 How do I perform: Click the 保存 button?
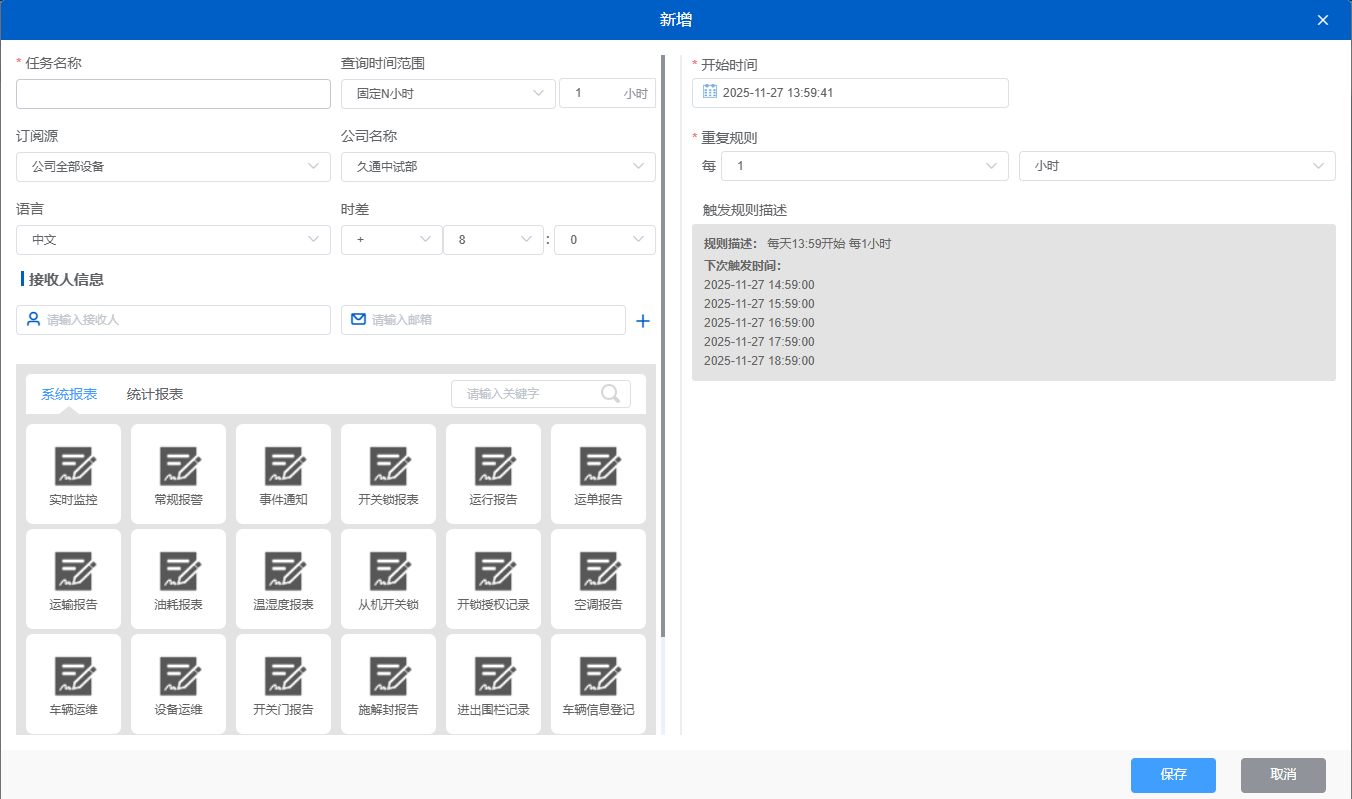[x=1173, y=775]
